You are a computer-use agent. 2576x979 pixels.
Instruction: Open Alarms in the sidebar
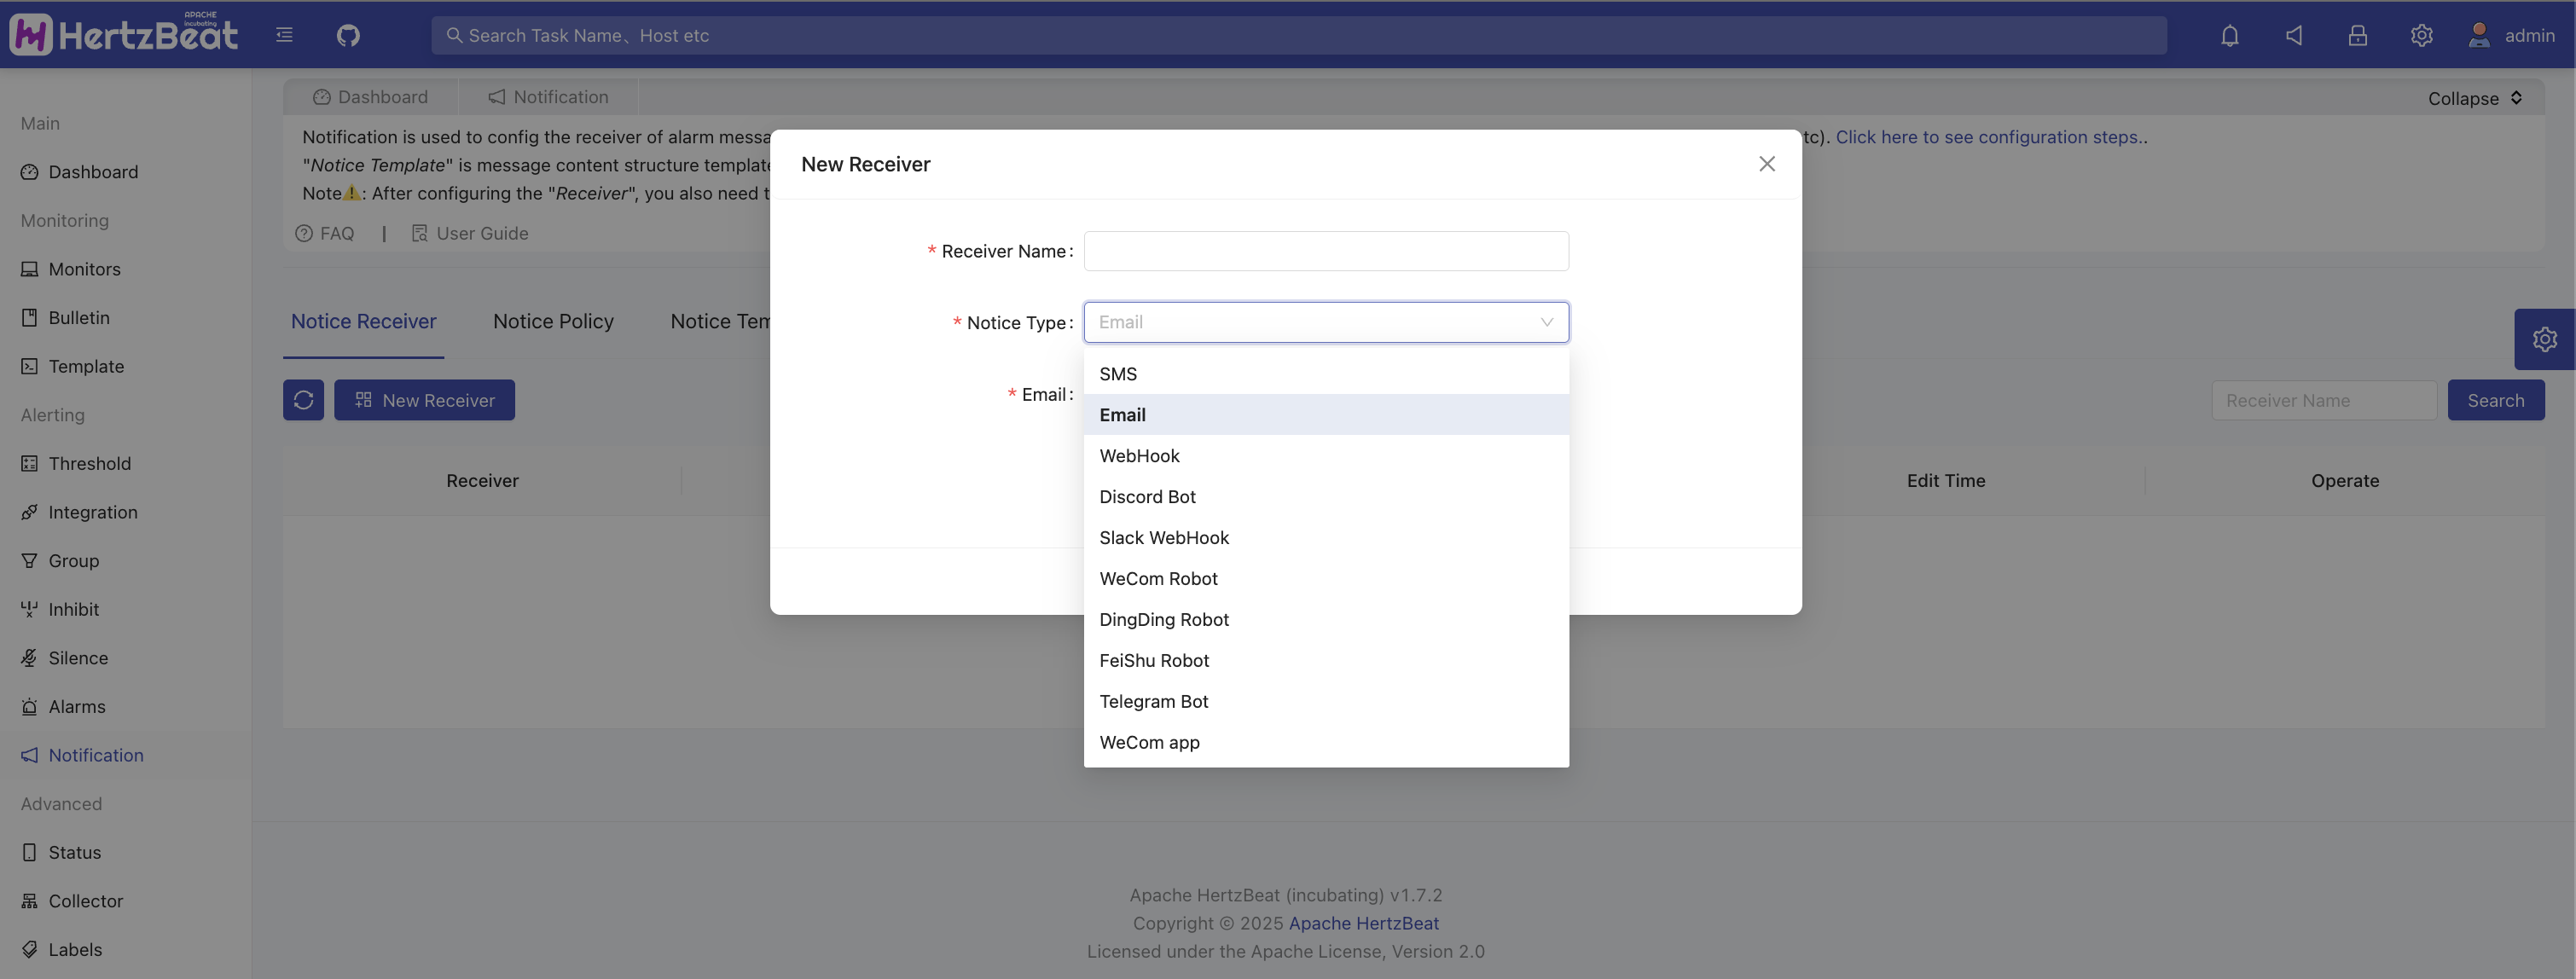(76, 707)
